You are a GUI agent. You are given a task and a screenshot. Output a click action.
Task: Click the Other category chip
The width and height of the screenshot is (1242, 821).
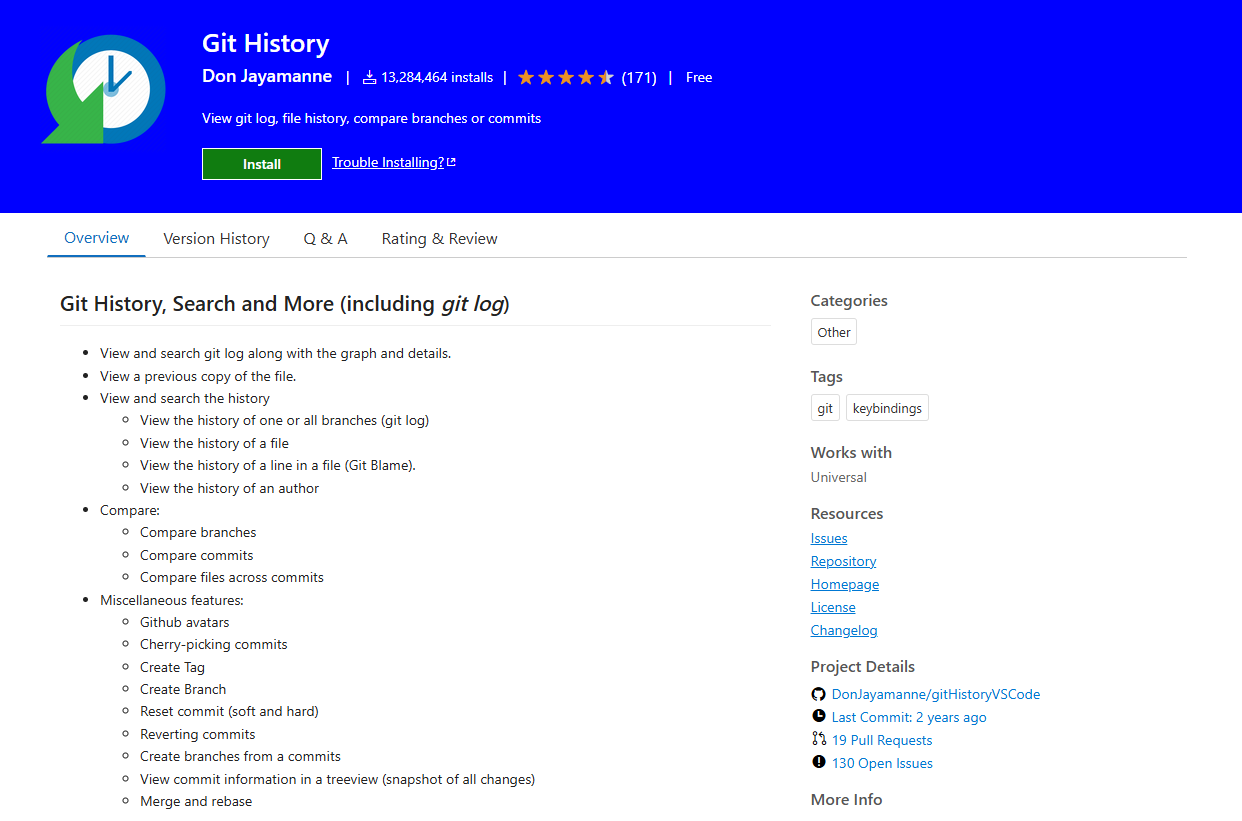tap(834, 332)
